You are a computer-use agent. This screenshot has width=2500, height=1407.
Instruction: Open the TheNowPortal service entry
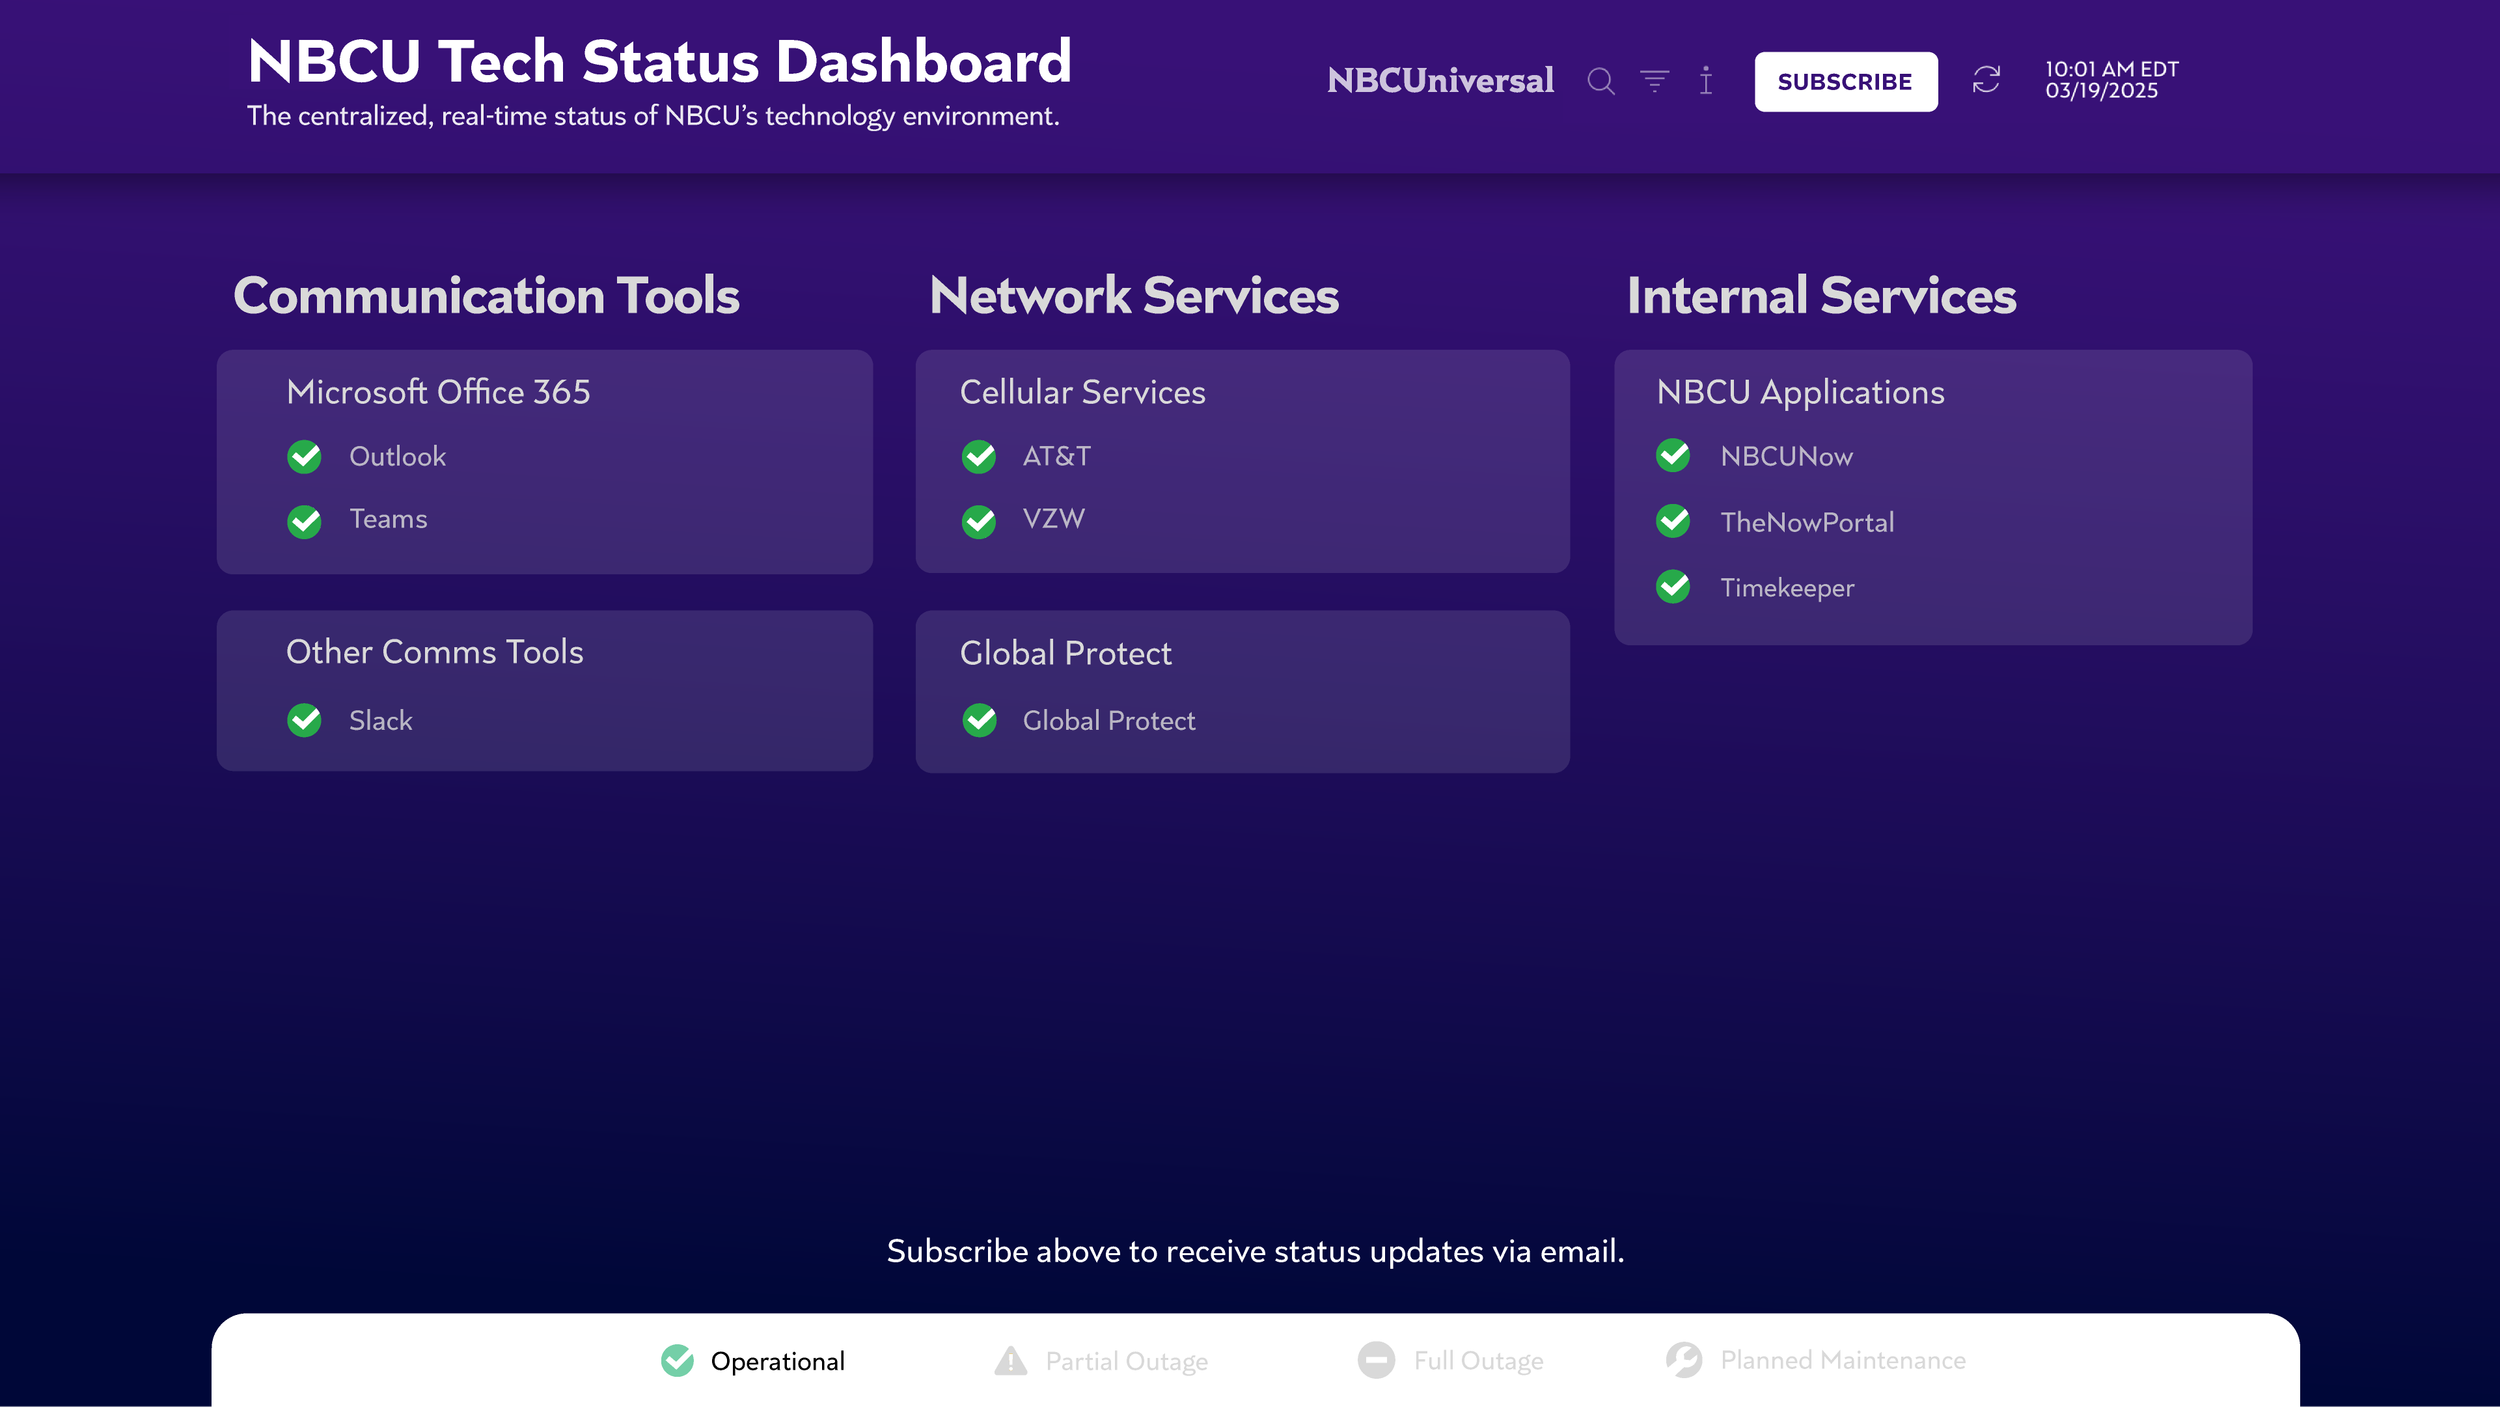1806,522
